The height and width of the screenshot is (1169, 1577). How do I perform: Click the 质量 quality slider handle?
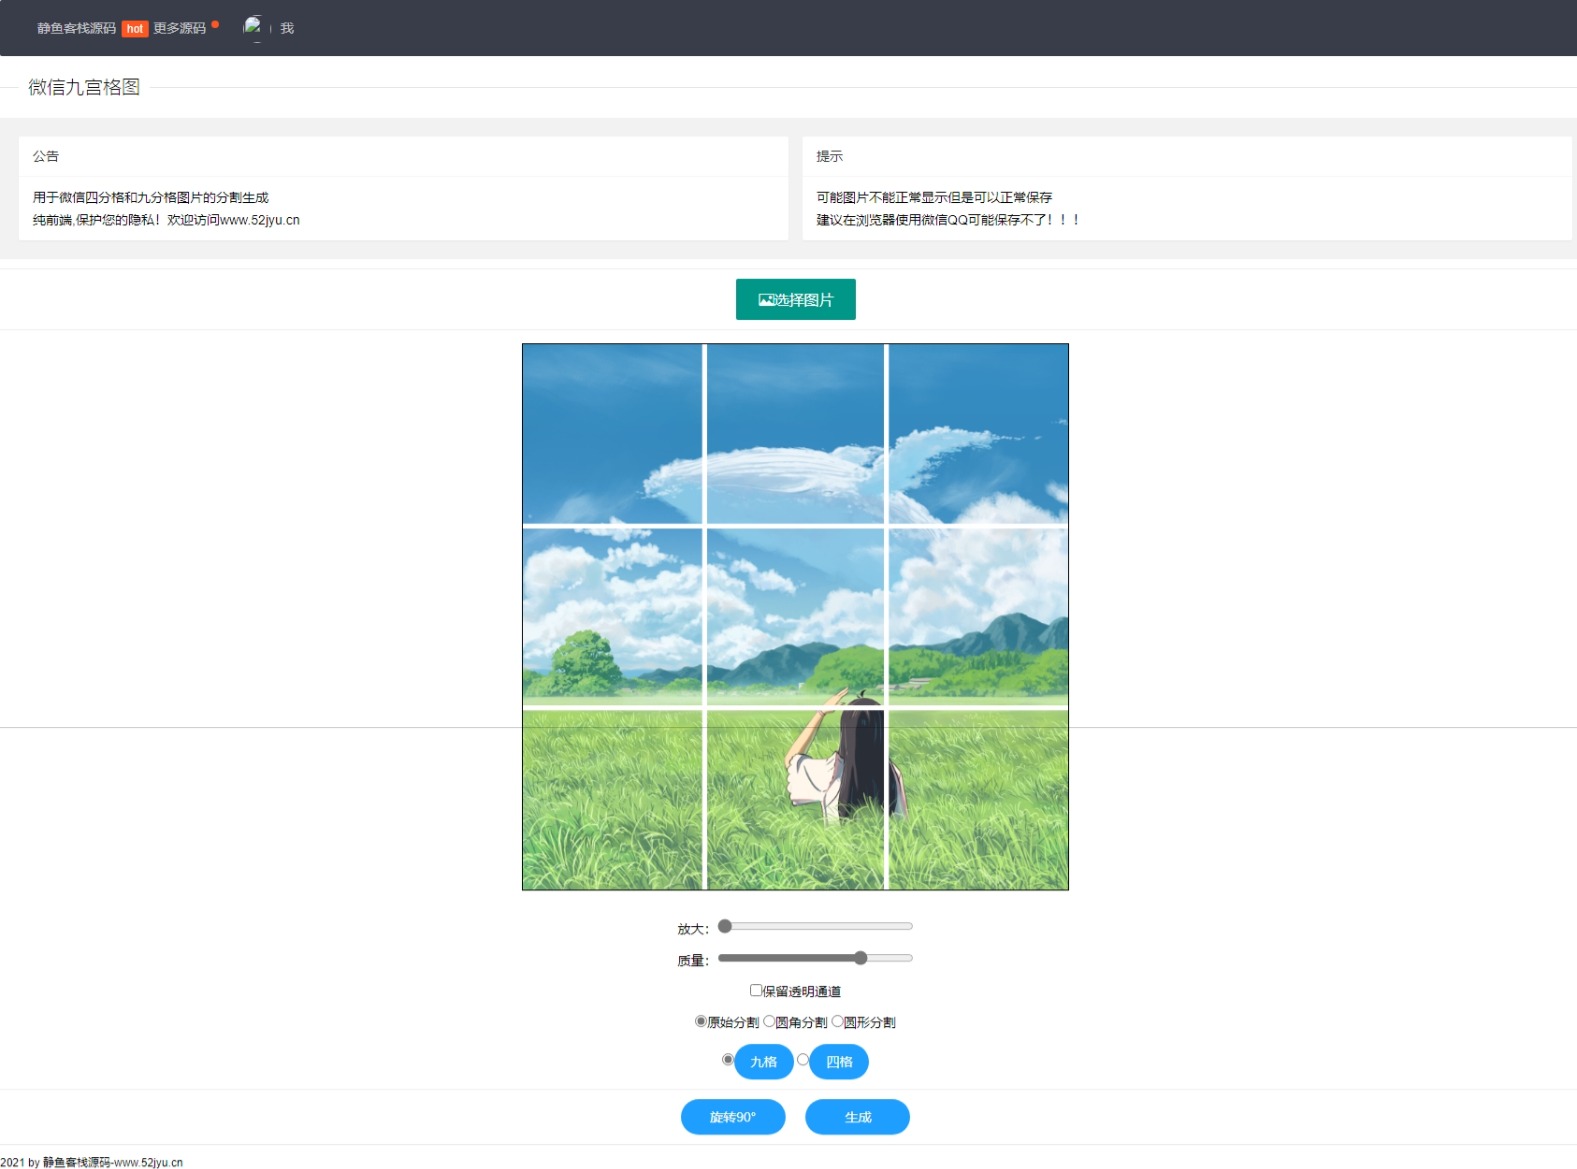[860, 958]
